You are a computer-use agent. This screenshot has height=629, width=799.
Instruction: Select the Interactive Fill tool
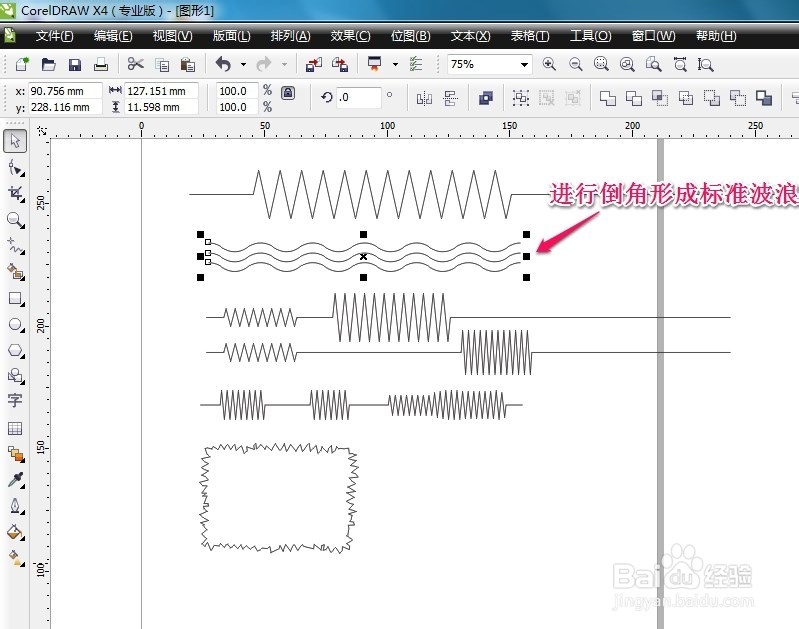tap(15, 558)
